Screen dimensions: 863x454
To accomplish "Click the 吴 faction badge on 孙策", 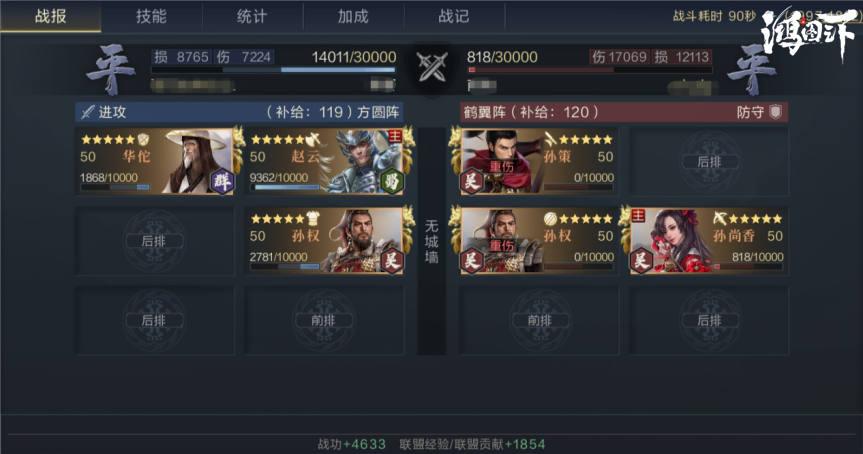I will (472, 182).
